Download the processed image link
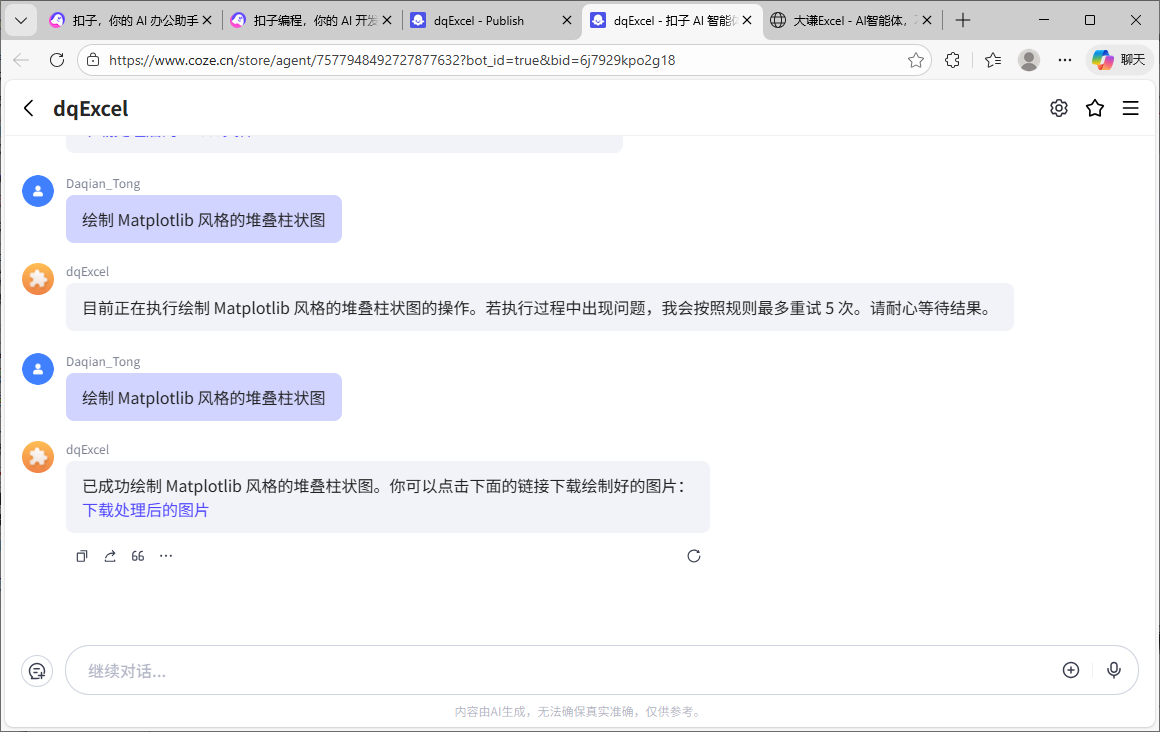Viewport: 1160px width, 732px height. pos(144,509)
